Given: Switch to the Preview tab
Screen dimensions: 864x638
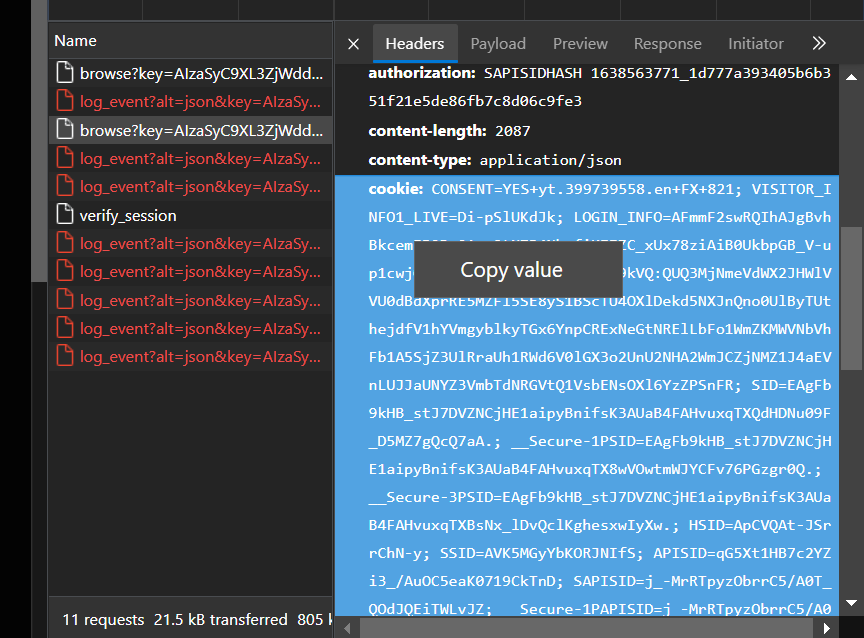Looking at the screenshot, I should pyautogui.click(x=580, y=44).
